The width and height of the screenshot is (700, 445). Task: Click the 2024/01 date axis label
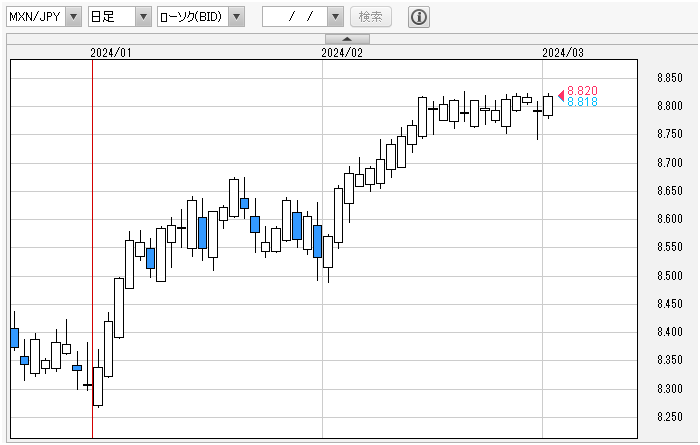coord(111,53)
